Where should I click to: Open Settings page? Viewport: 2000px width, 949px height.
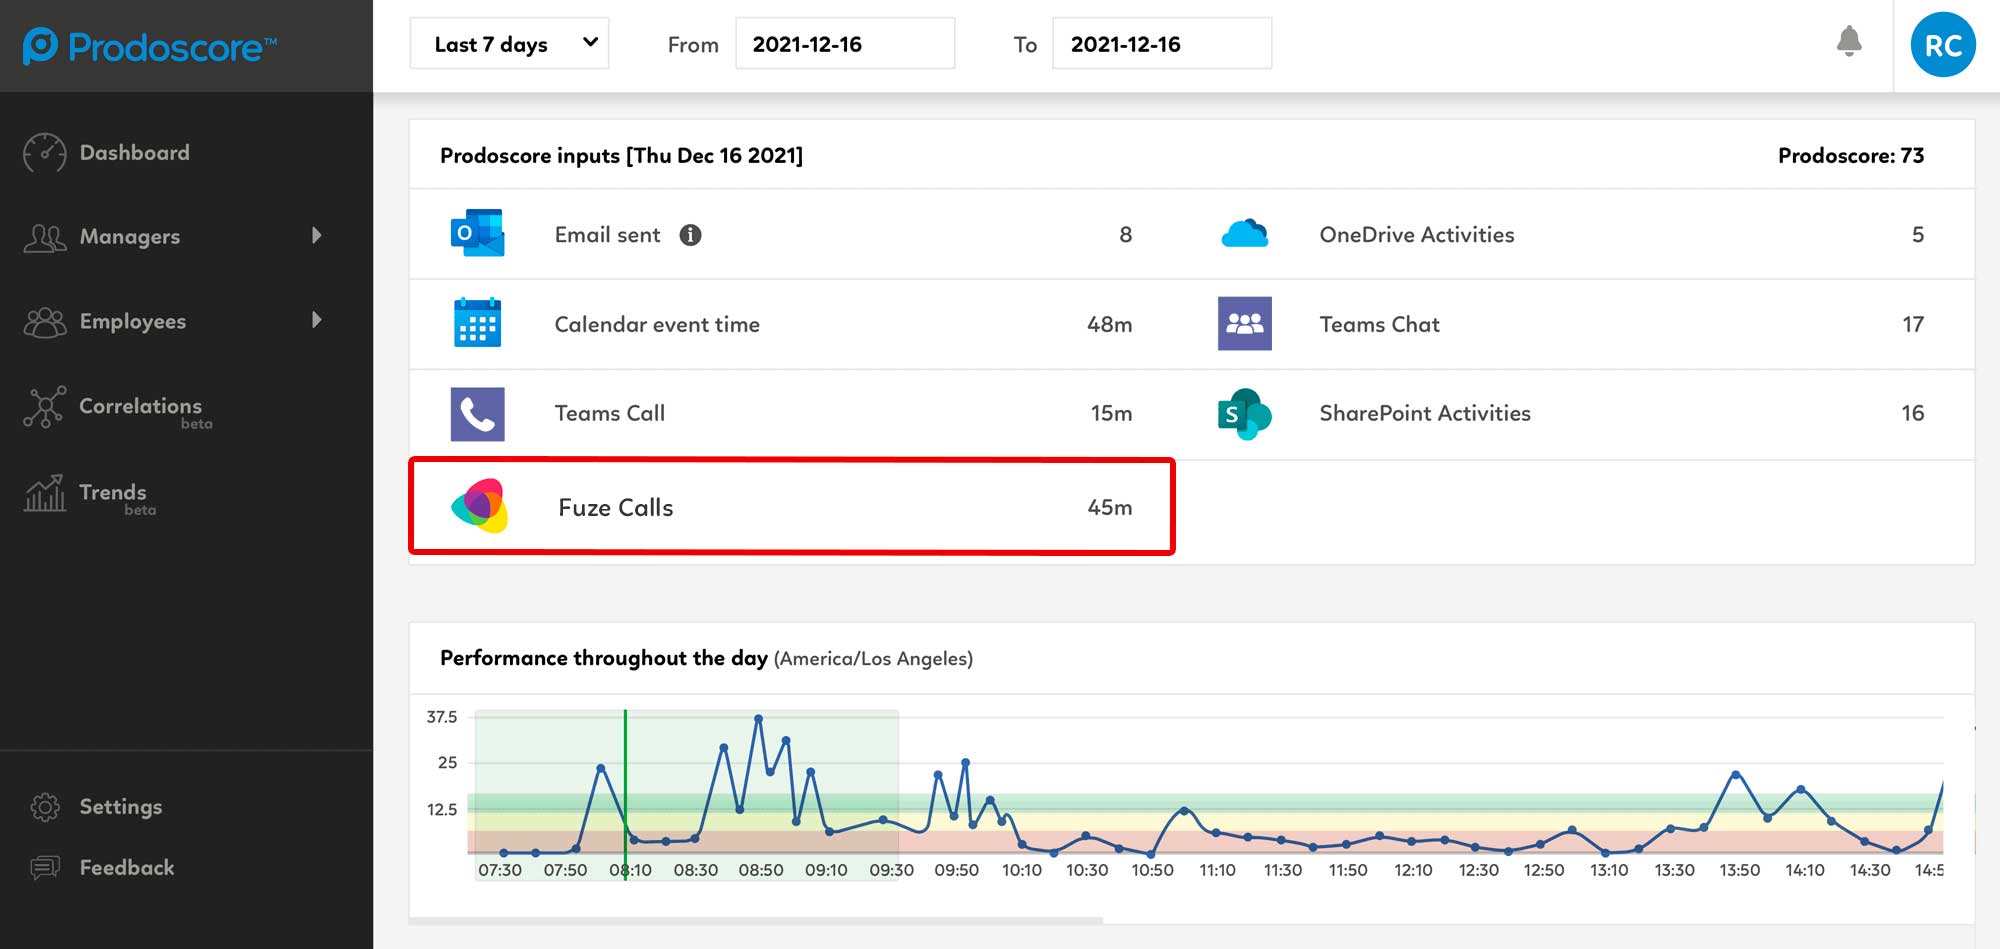[120, 807]
